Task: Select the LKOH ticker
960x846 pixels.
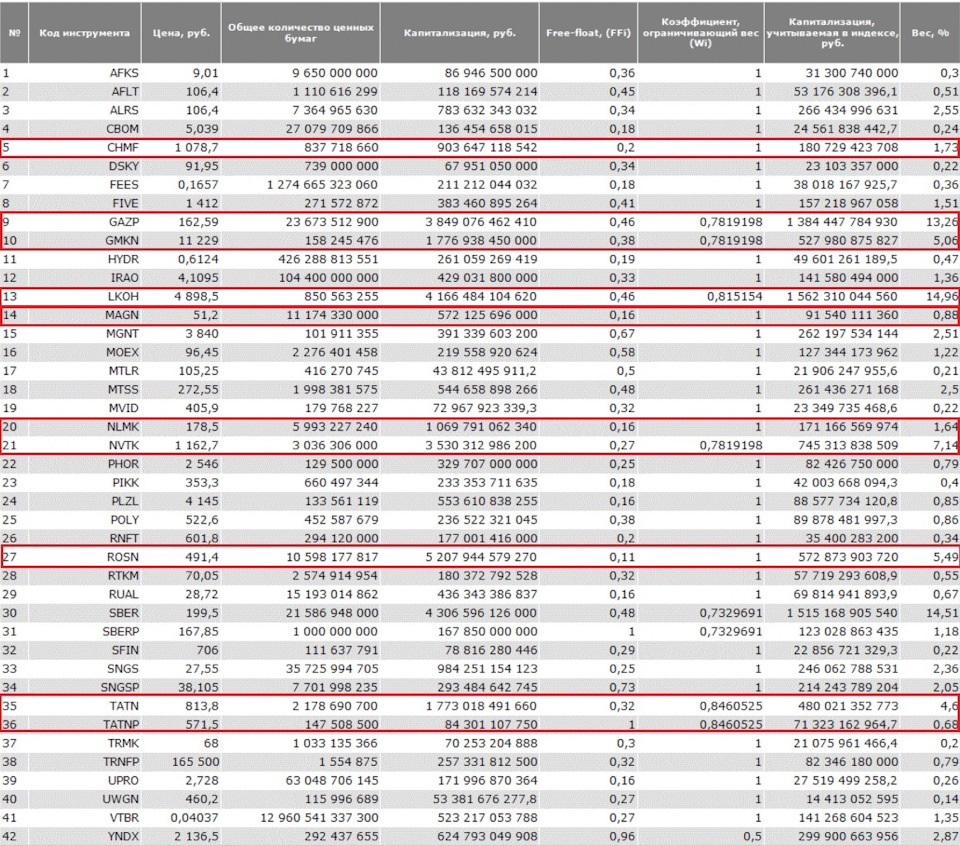Action: click(x=123, y=297)
